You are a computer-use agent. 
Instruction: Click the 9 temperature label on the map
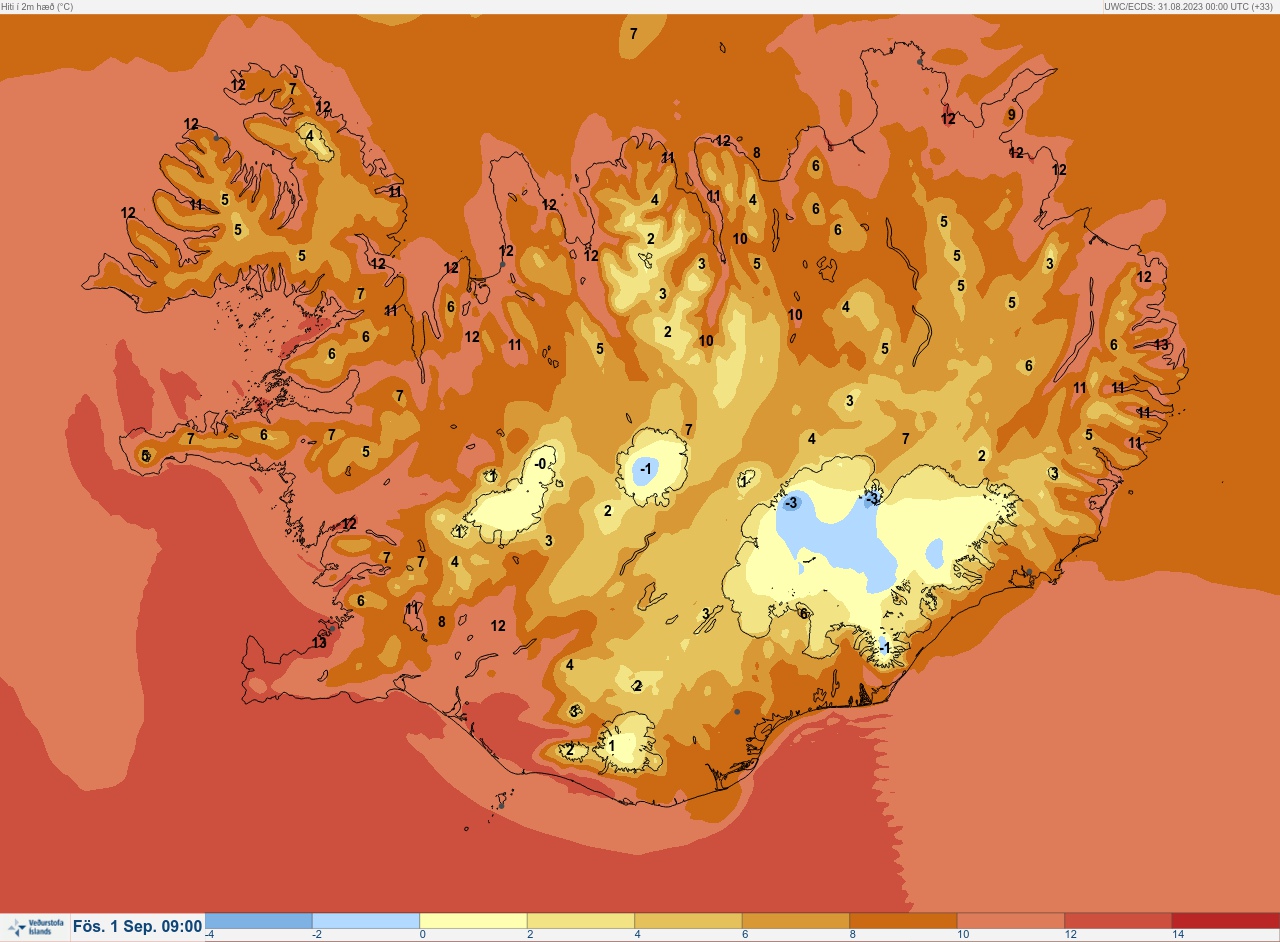[x=1011, y=115]
